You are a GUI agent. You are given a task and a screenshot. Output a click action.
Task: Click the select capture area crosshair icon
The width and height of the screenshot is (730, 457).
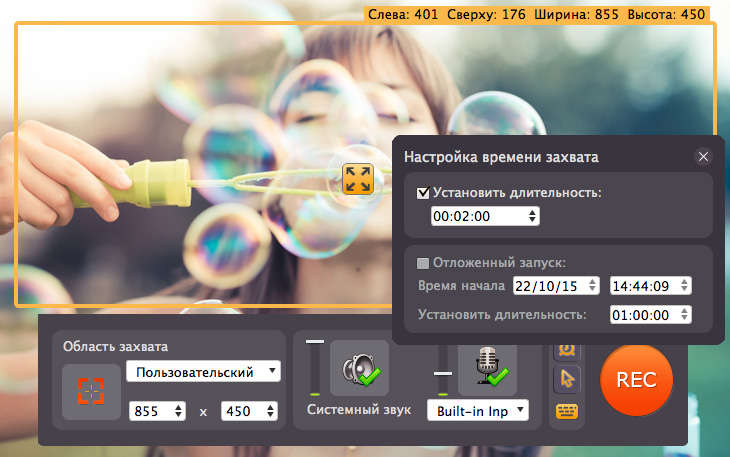coord(89,391)
